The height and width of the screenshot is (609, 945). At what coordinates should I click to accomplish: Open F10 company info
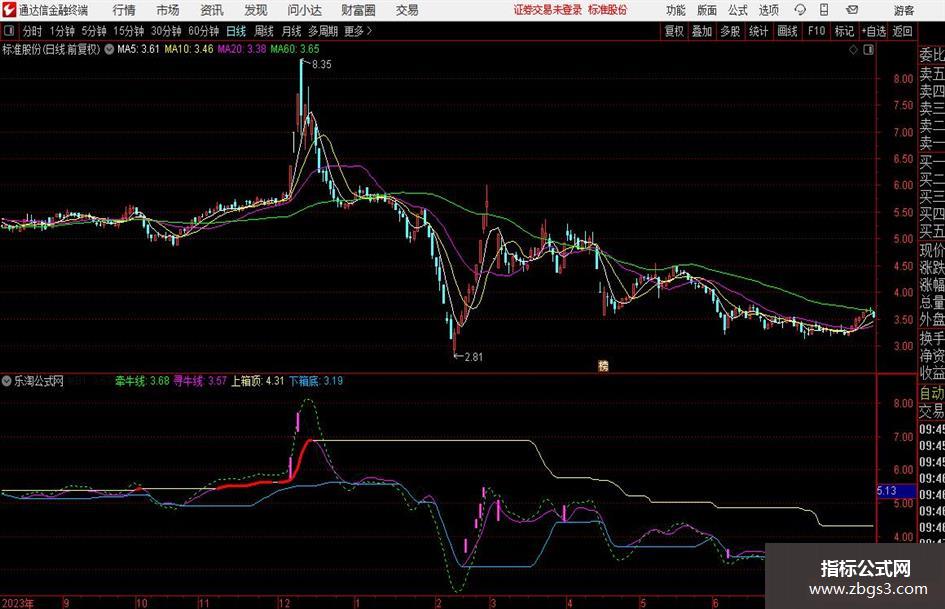(817, 31)
